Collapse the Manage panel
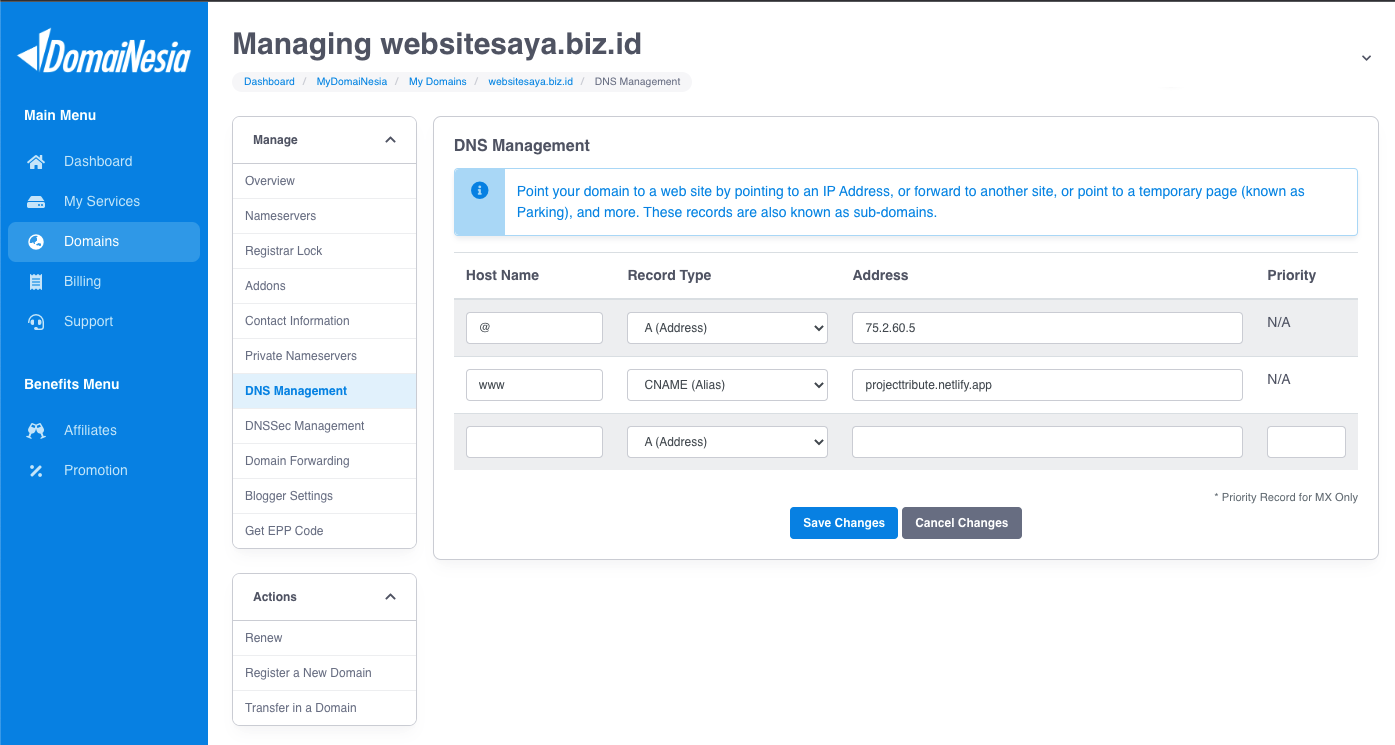 click(390, 140)
